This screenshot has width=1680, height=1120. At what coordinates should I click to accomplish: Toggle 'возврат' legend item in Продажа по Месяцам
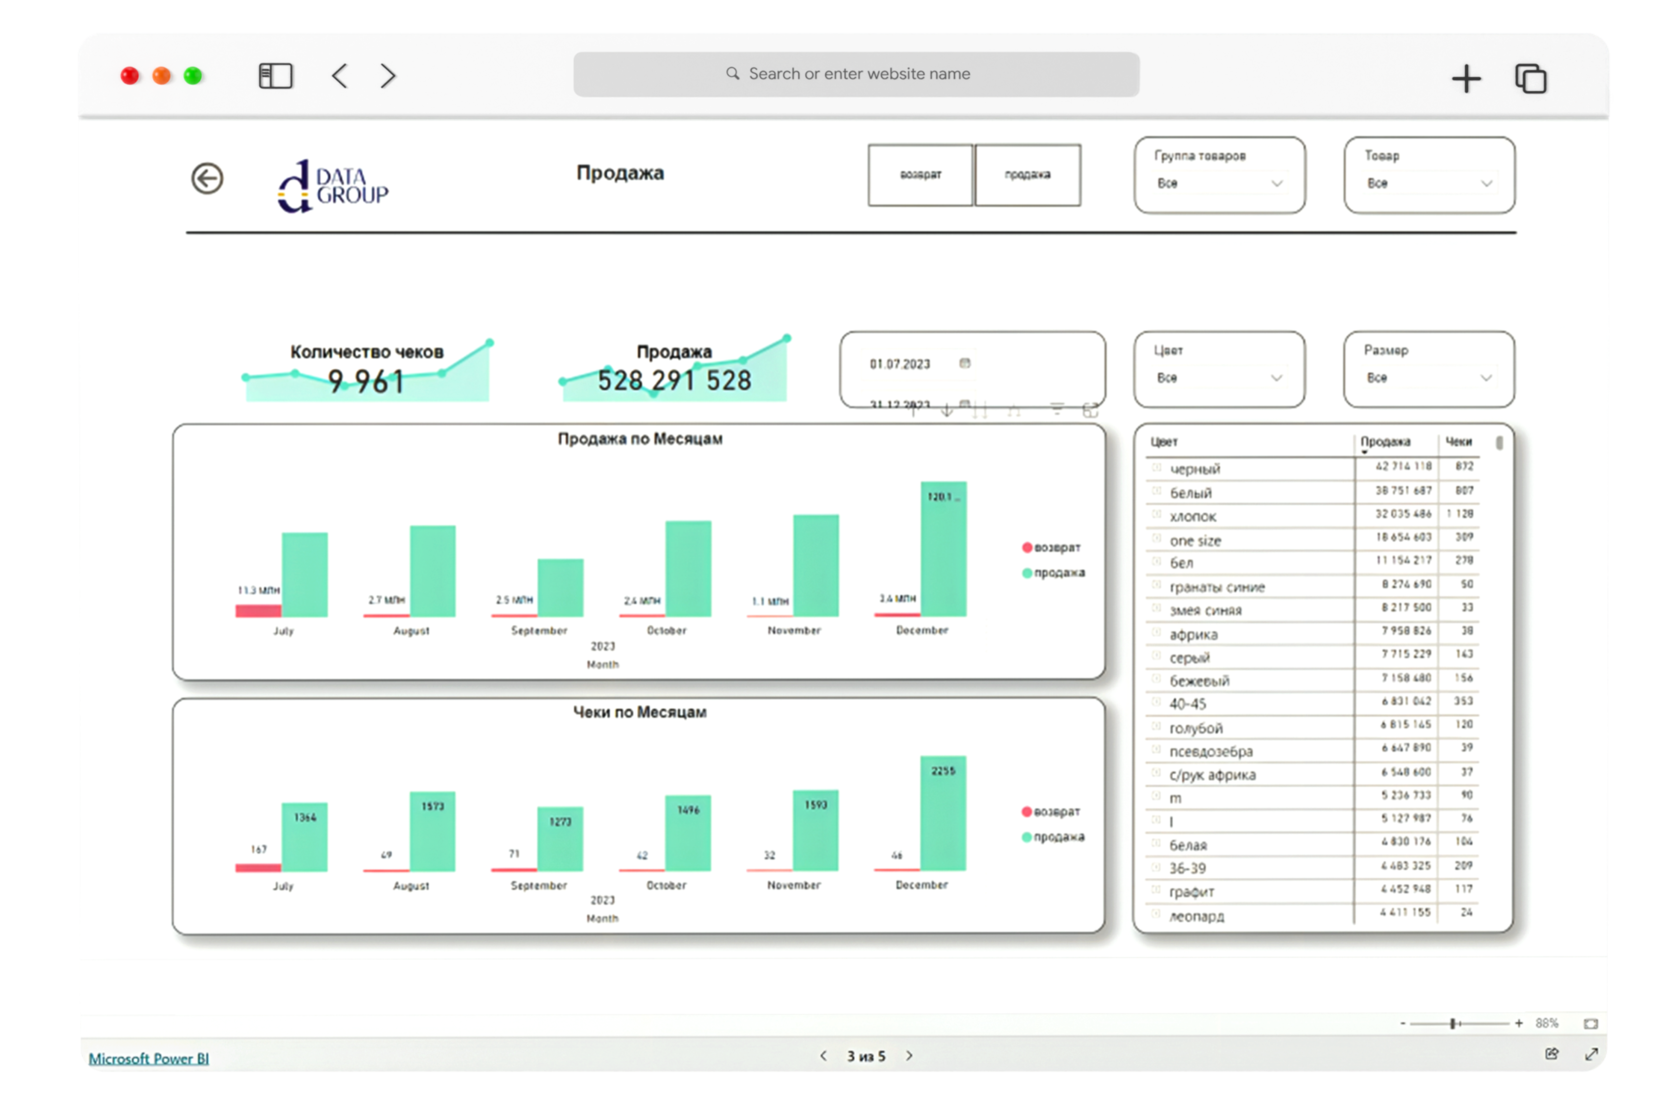pyautogui.click(x=1051, y=548)
